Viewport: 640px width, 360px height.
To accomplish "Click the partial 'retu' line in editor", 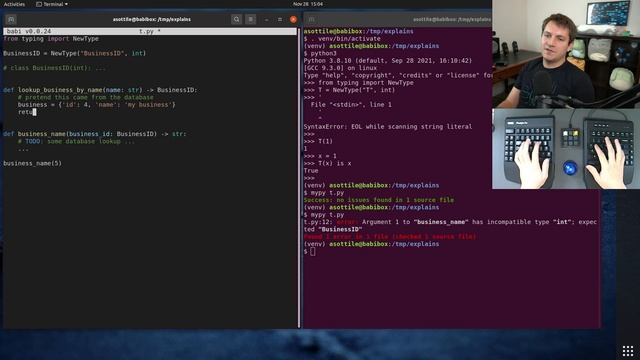I will coord(27,112).
